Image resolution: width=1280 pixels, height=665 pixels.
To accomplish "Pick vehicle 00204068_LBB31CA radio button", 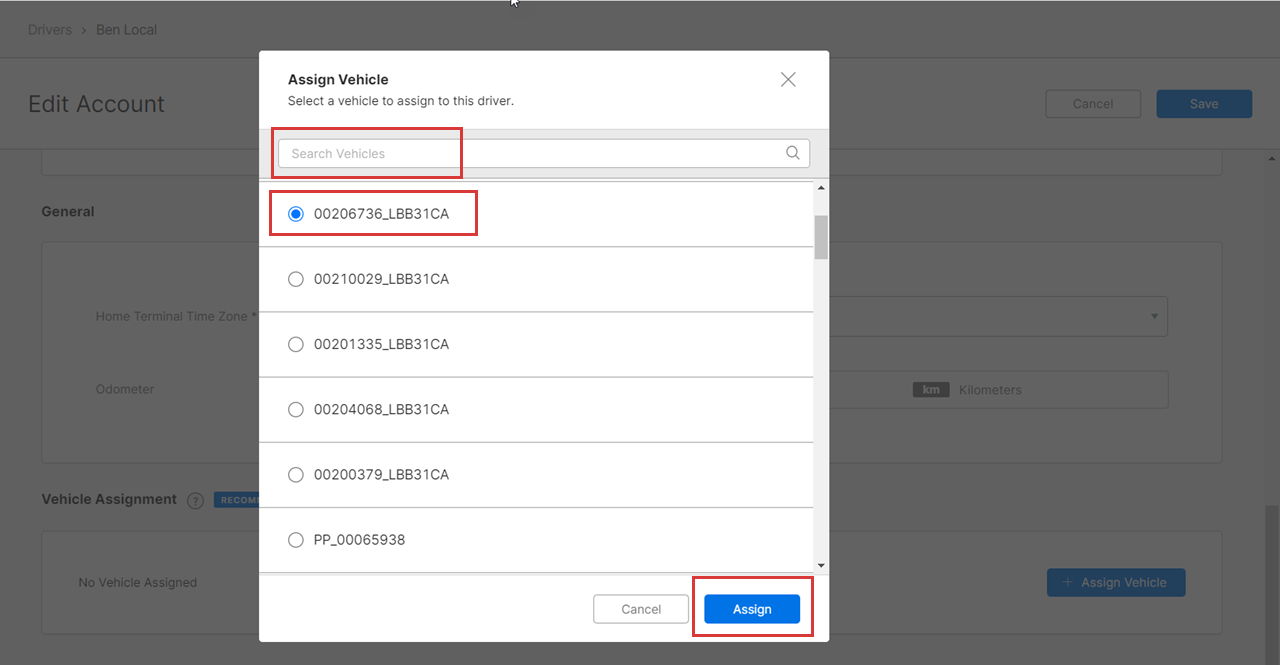I will pos(296,409).
